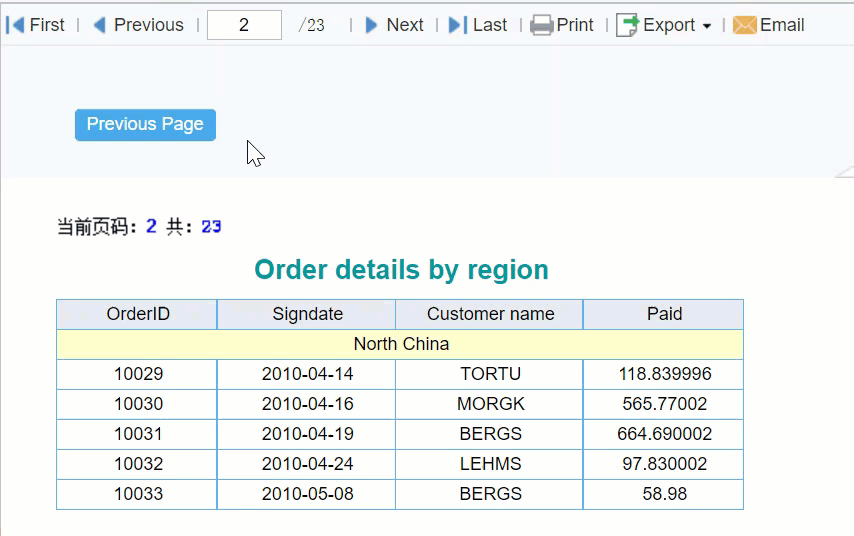
Task: Click the 58.98 paid amount cell
Action: pos(663,494)
